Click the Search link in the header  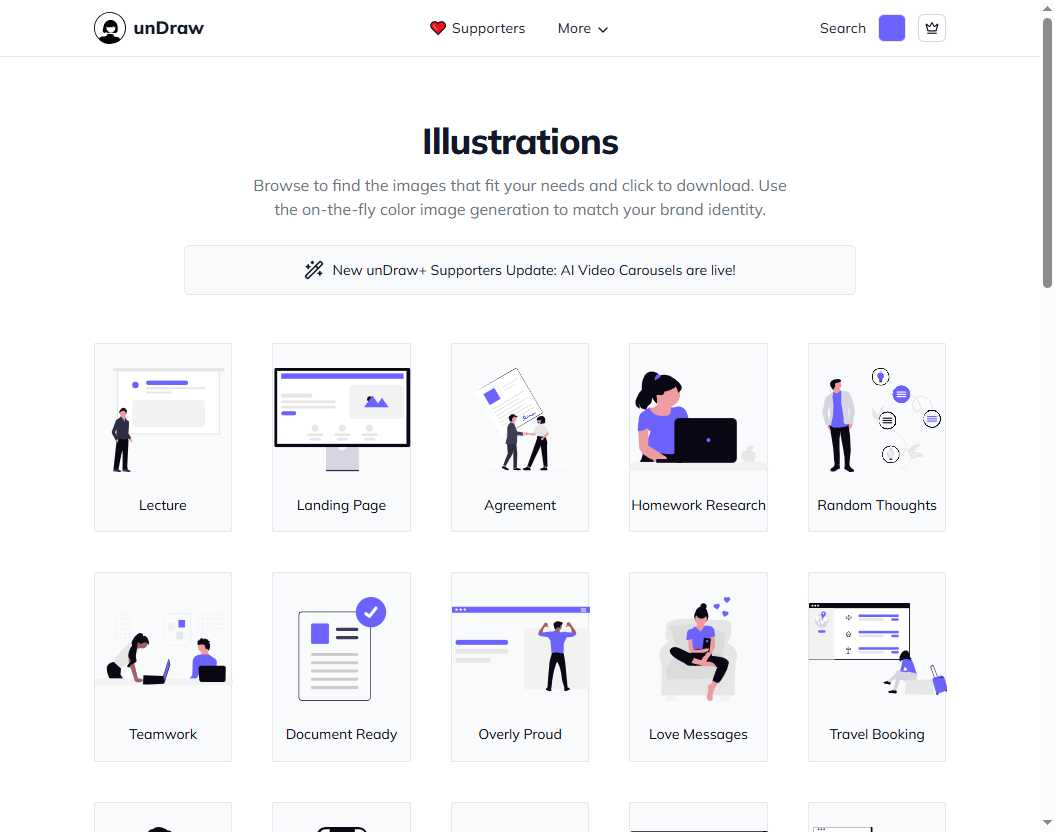(842, 28)
